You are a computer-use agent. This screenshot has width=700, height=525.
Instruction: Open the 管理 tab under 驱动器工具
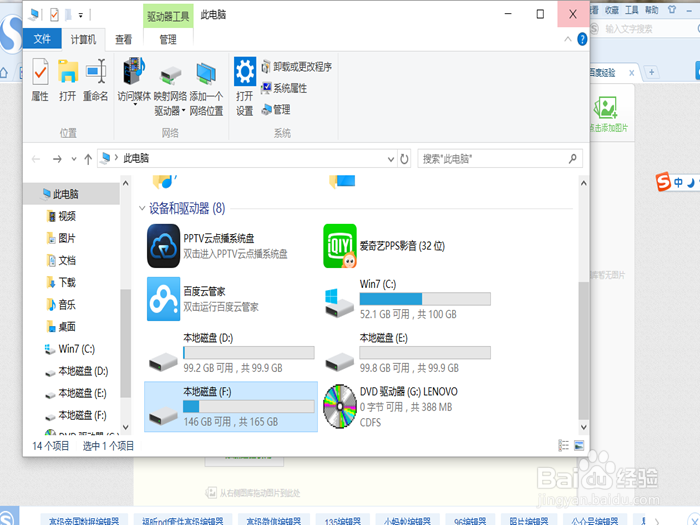[x=168, y=39]
